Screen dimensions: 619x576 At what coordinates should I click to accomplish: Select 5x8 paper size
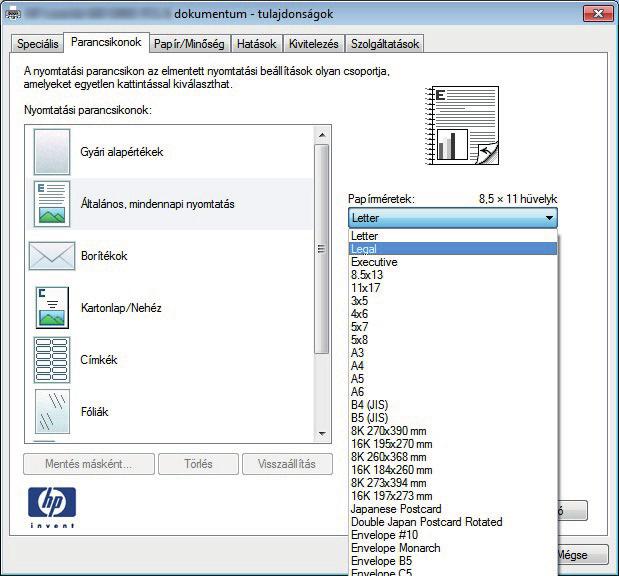(x=452, y=340)
